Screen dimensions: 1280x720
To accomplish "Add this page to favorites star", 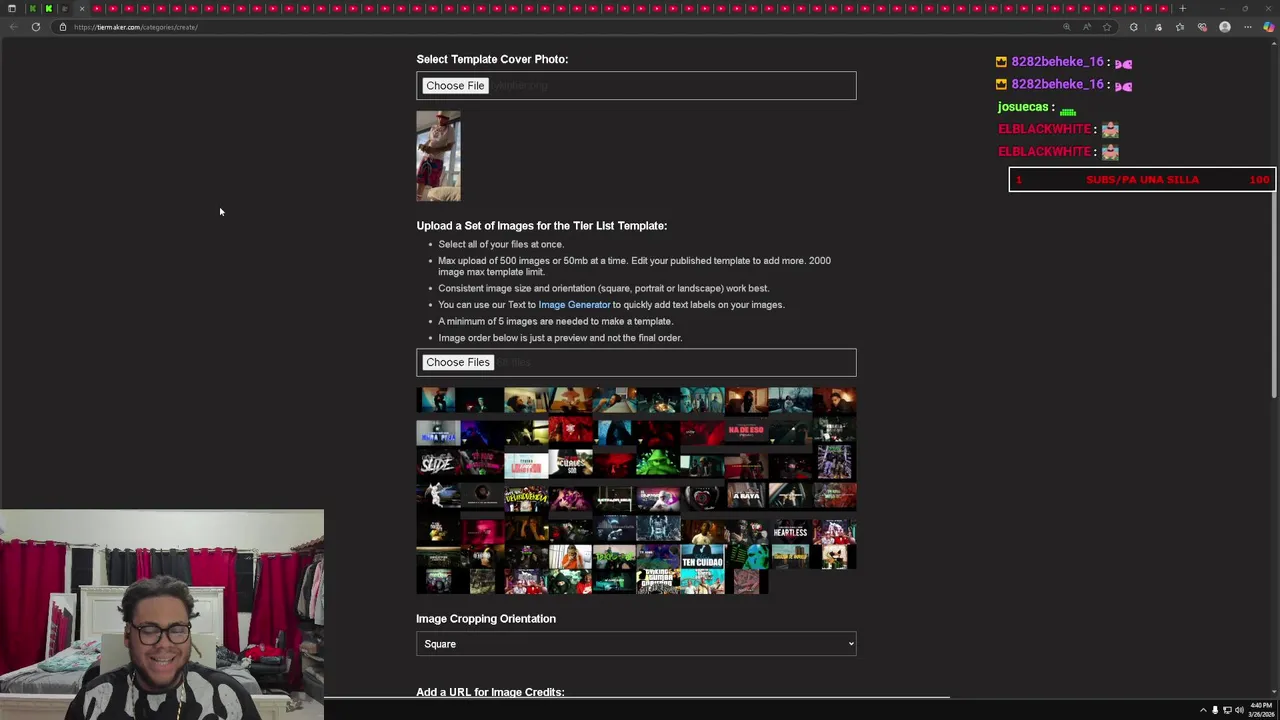I will pyautogui.click(x=1107, y=27).
